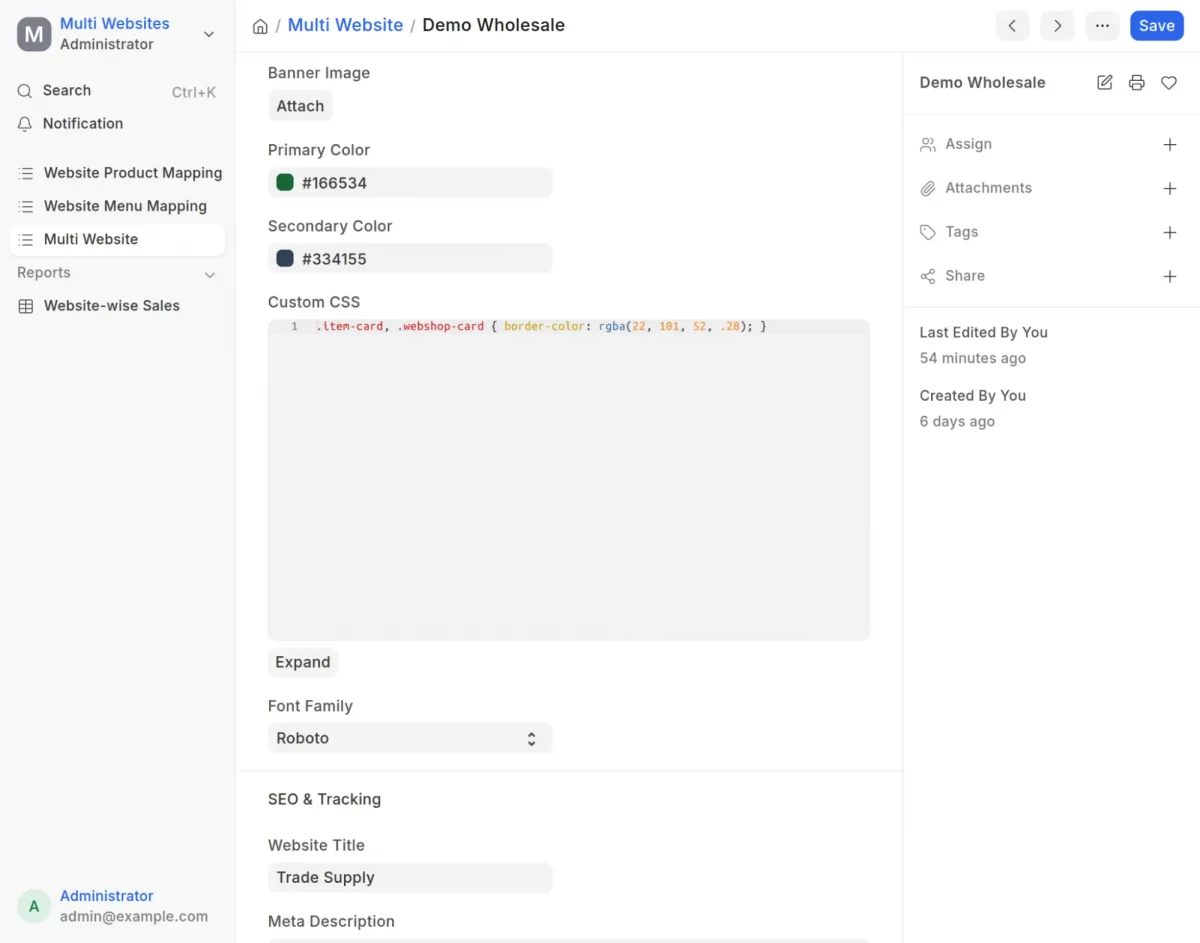Expand the Multi Websites workspace switcher

pyautogui.click(x=209, y=34)
